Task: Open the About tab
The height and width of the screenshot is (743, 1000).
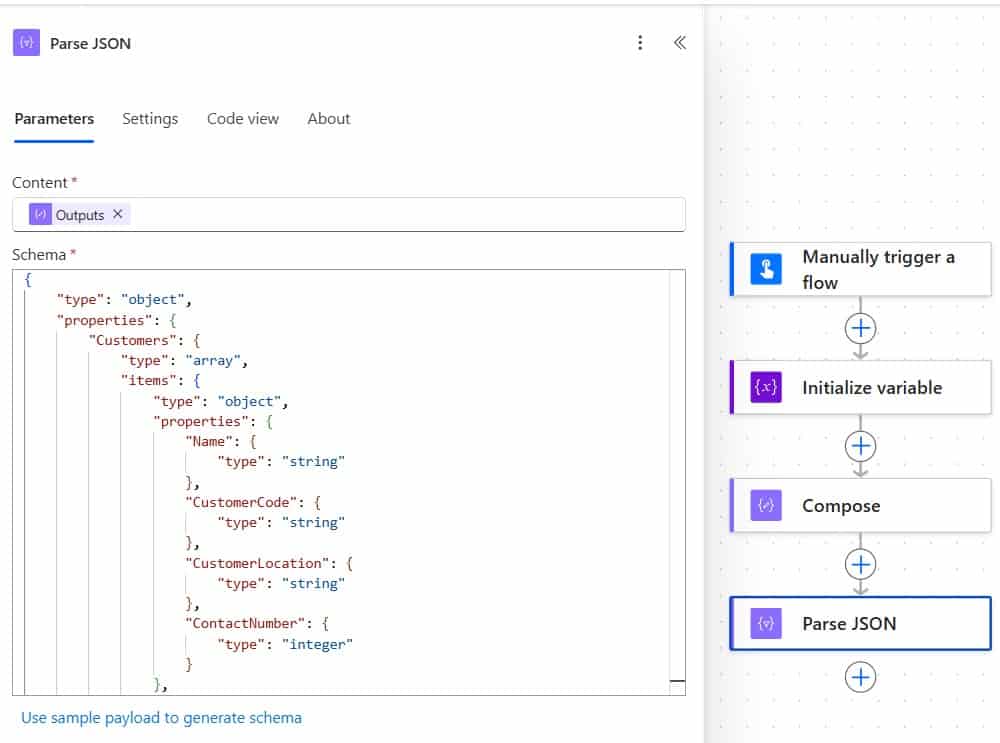Action: click(328, 119)
